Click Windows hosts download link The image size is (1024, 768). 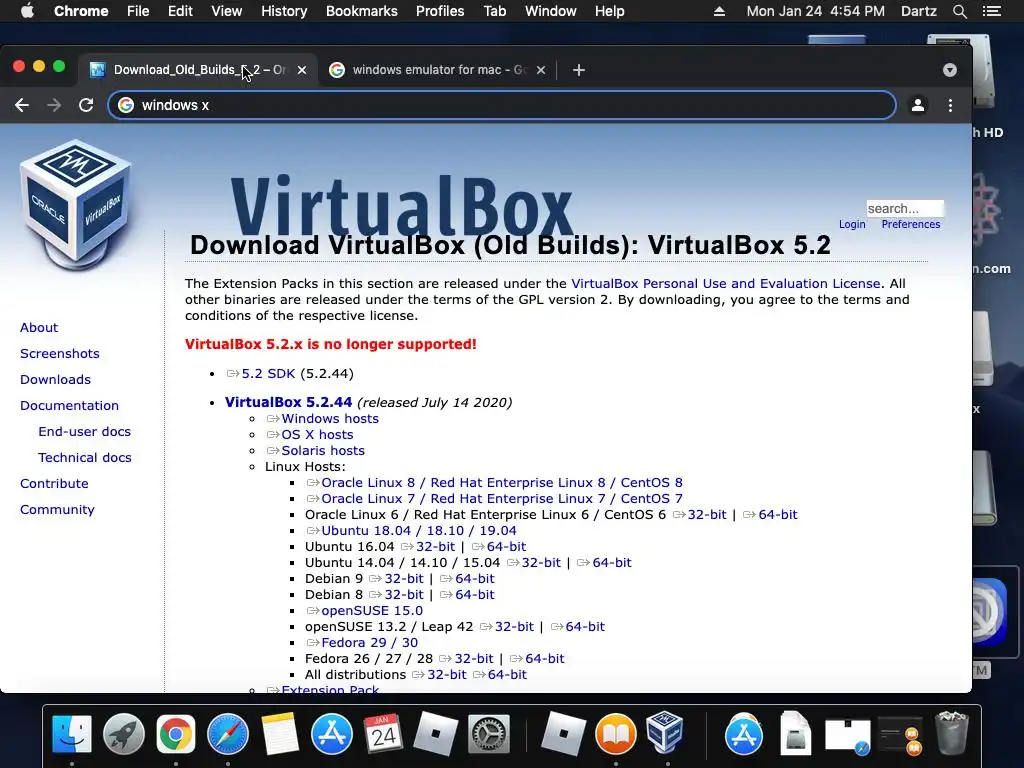(323, 419)
